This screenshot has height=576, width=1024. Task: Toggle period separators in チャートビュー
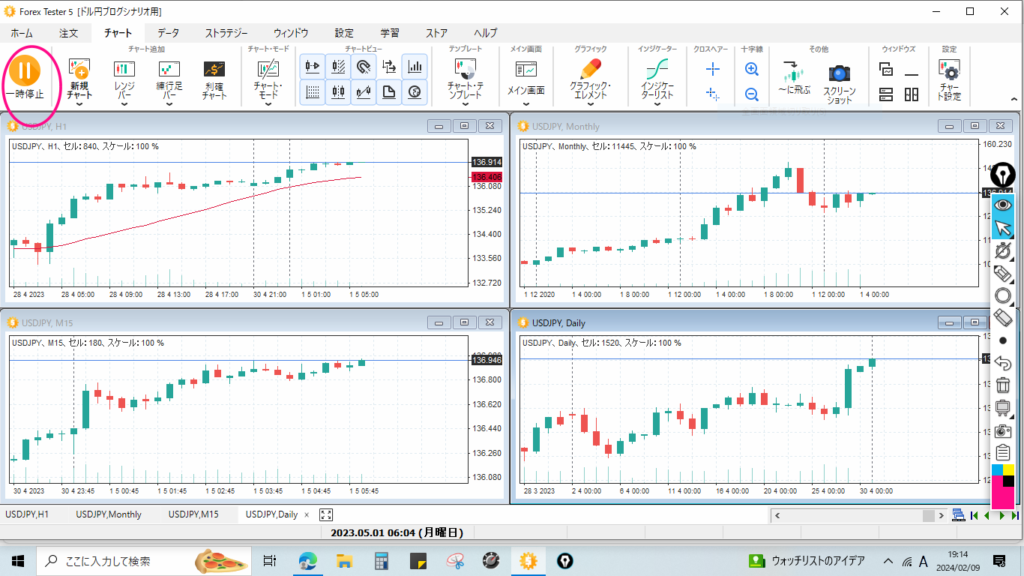[338, 92]
